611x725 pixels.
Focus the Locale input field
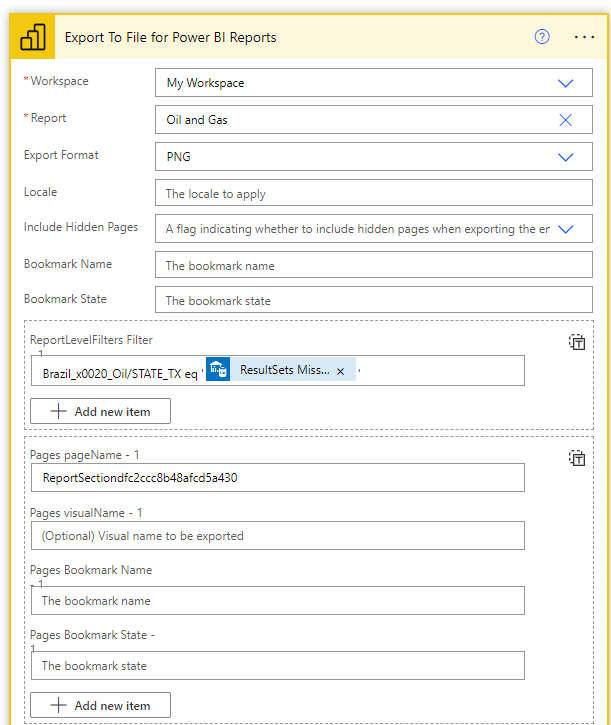(374, 193)
